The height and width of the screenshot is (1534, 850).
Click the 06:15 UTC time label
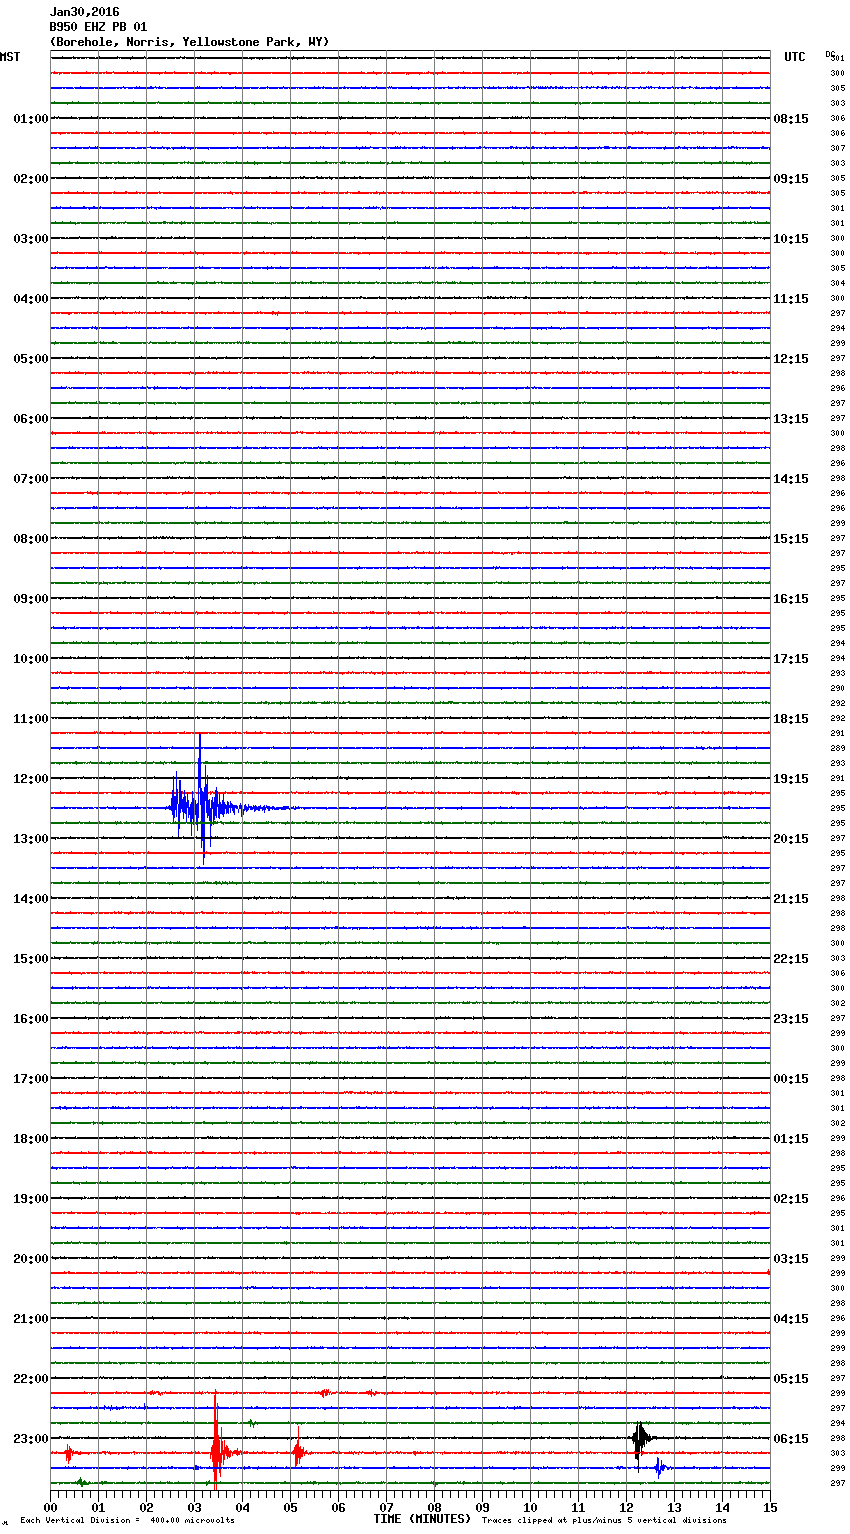(791, 1439)
